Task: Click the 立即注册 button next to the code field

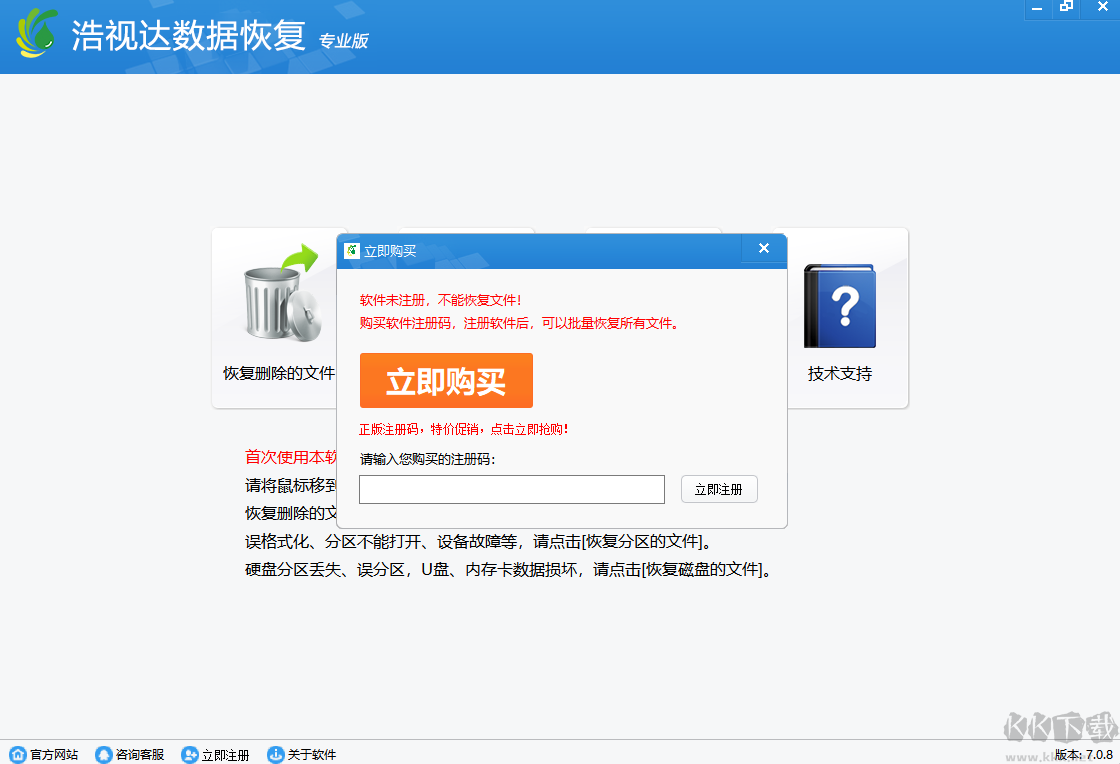Action: pyautogui.click(x=719, y=489)
